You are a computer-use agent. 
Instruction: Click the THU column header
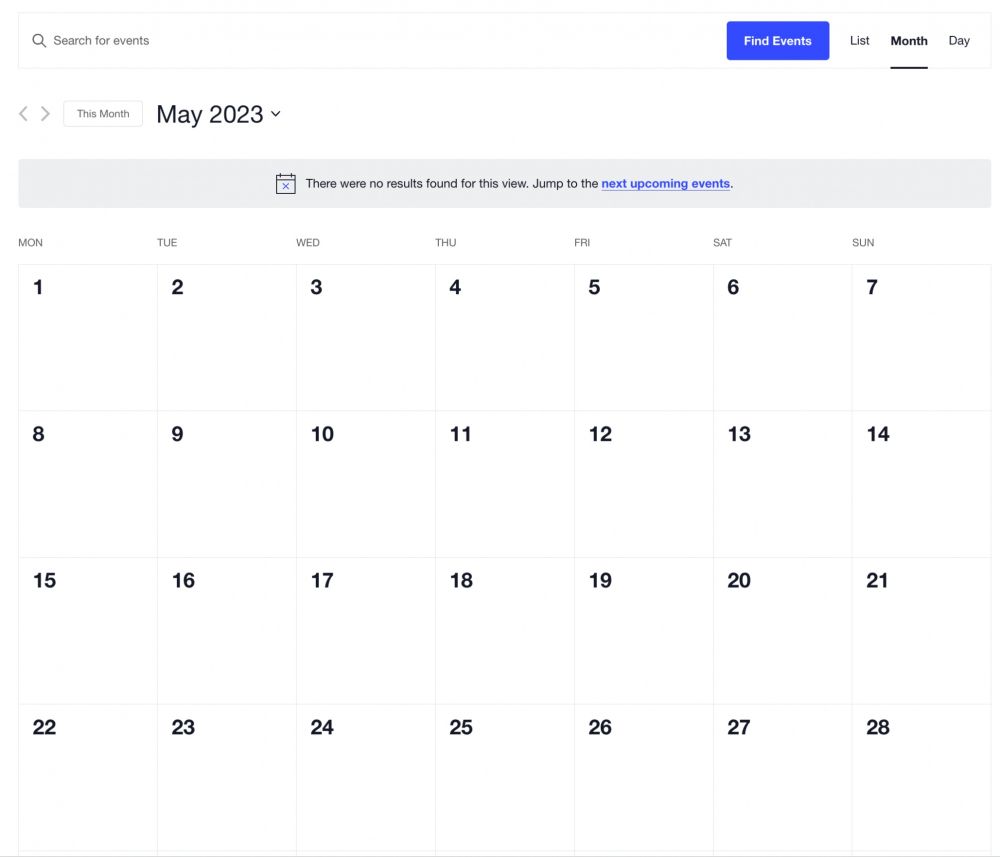click(x=446, y=243)
